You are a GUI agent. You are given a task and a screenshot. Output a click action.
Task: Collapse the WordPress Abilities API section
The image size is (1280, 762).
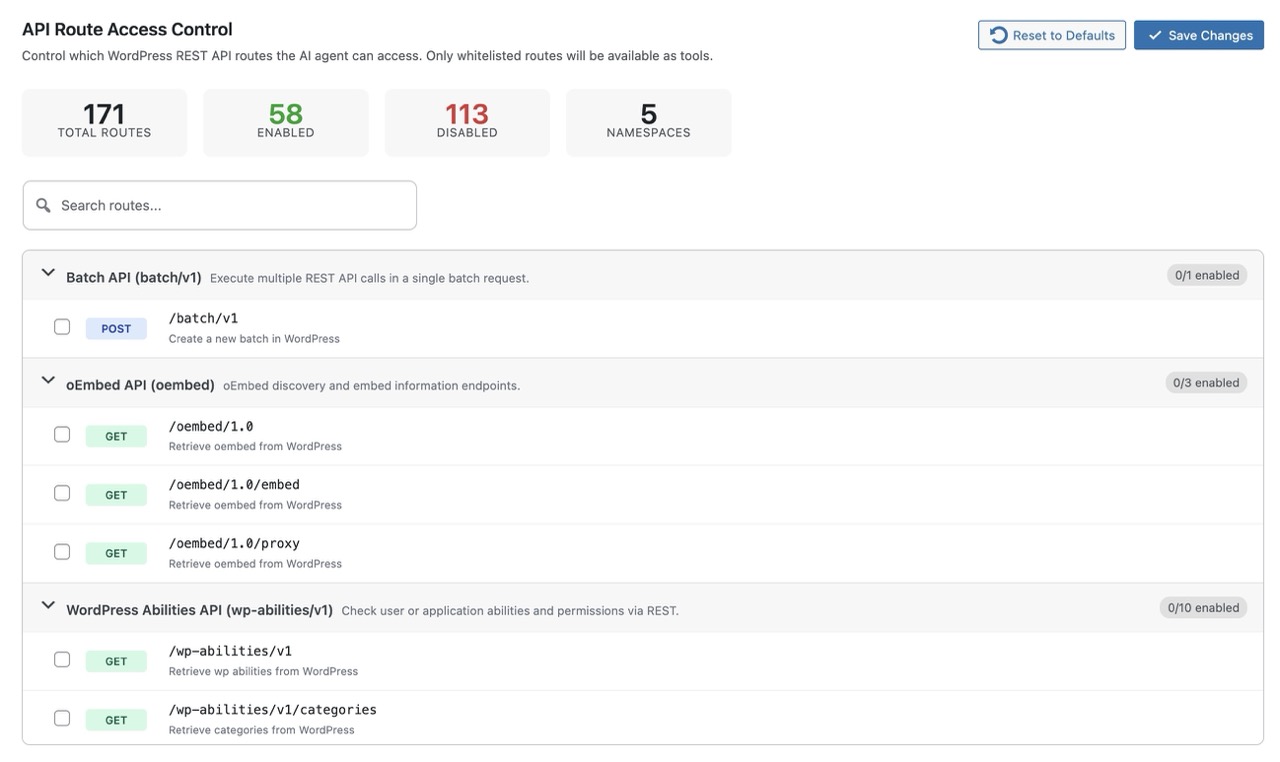[48, 606]
